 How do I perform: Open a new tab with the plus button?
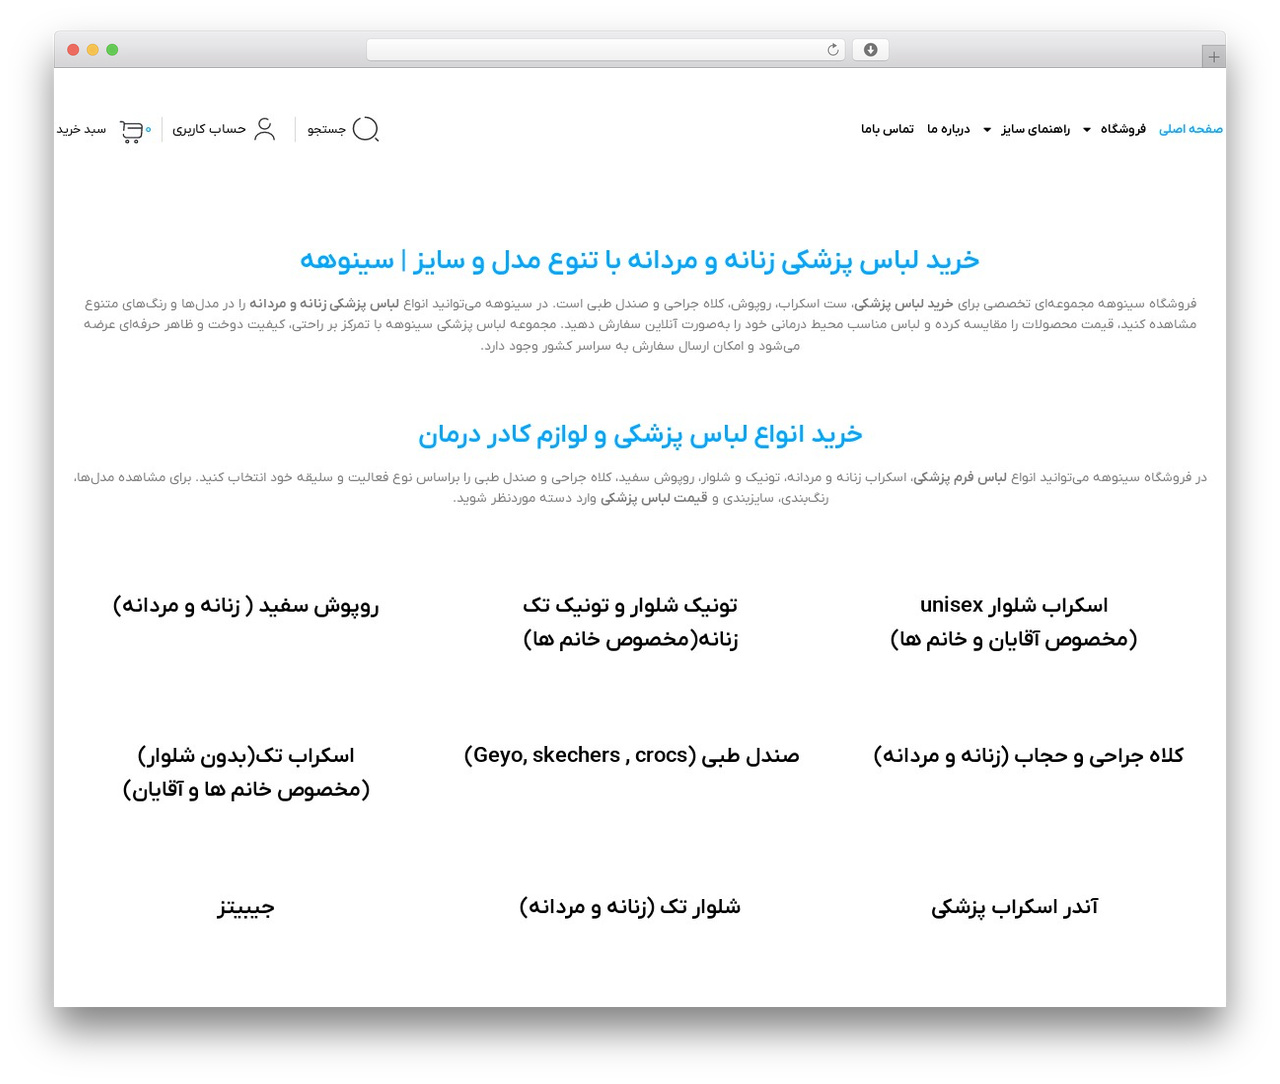coord(1213,57)
